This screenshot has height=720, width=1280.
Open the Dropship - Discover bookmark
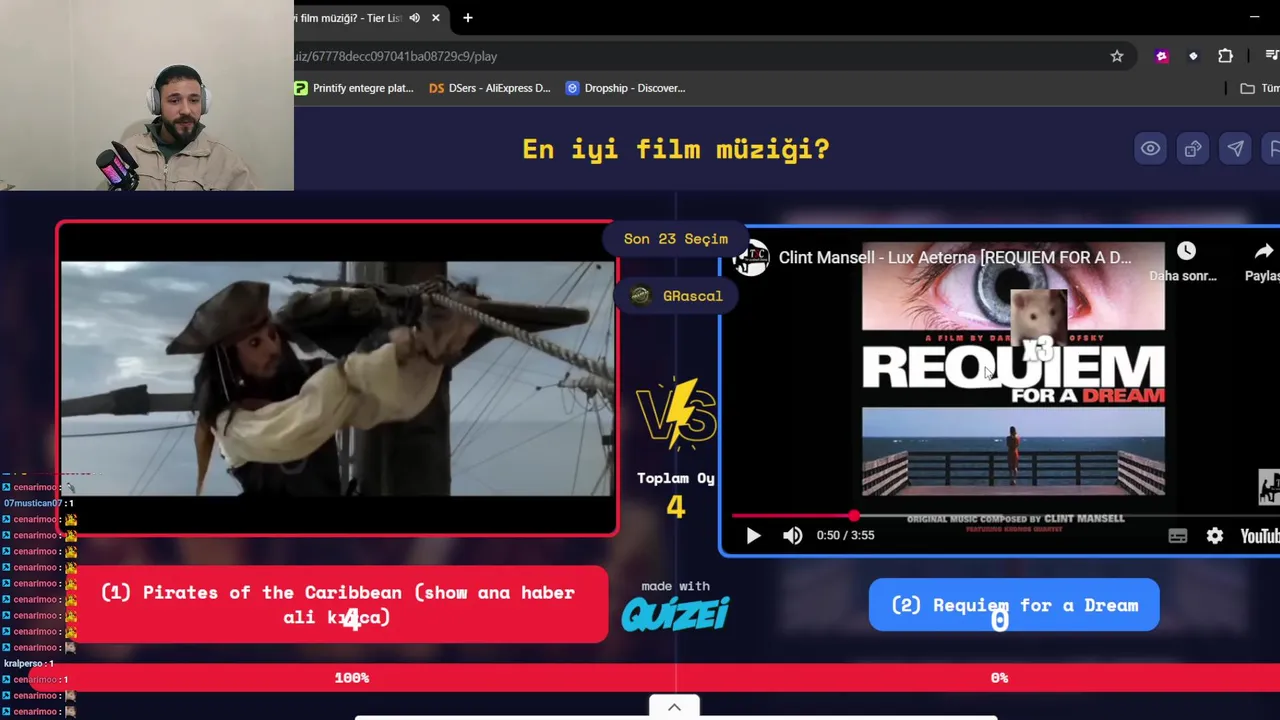[625, 88]
